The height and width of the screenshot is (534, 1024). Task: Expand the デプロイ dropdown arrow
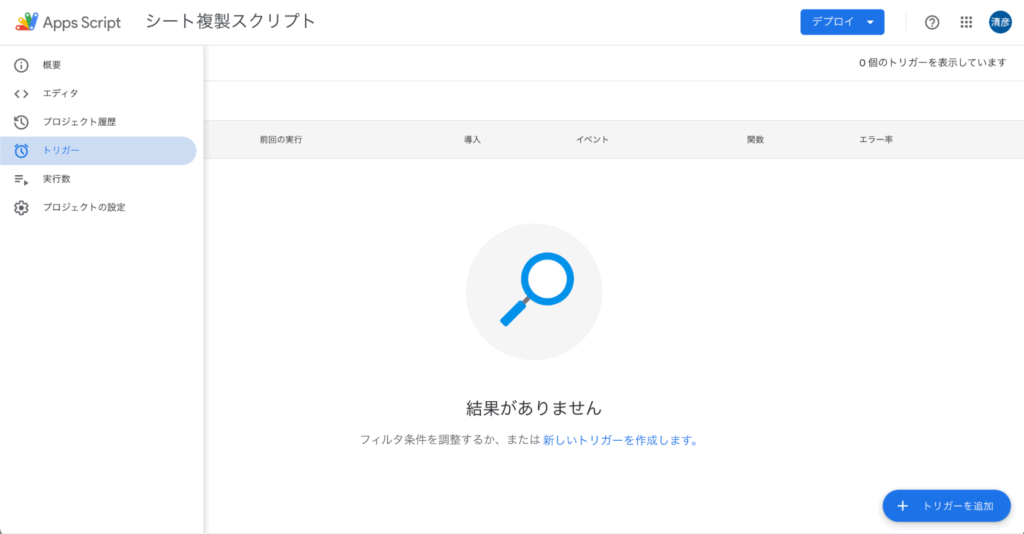tap(871, 22)
